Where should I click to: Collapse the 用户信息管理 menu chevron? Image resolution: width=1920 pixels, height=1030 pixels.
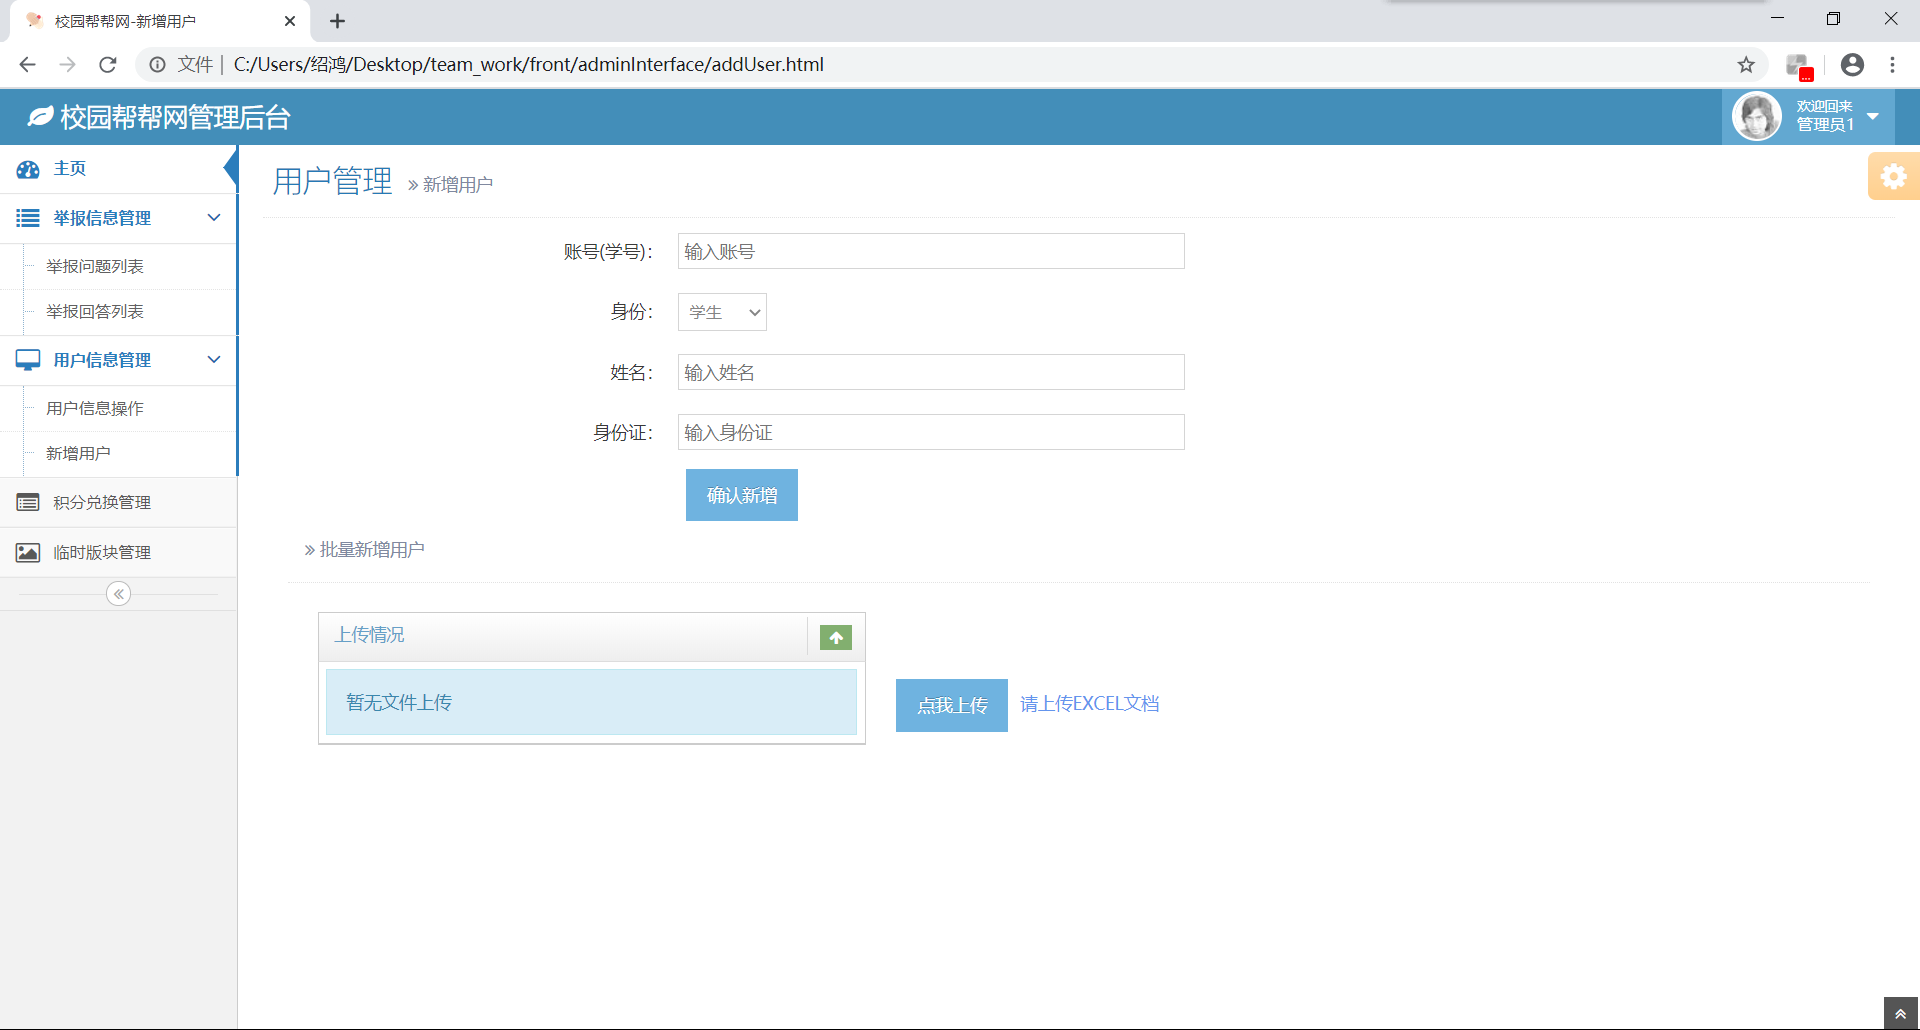tap(214, 360)
